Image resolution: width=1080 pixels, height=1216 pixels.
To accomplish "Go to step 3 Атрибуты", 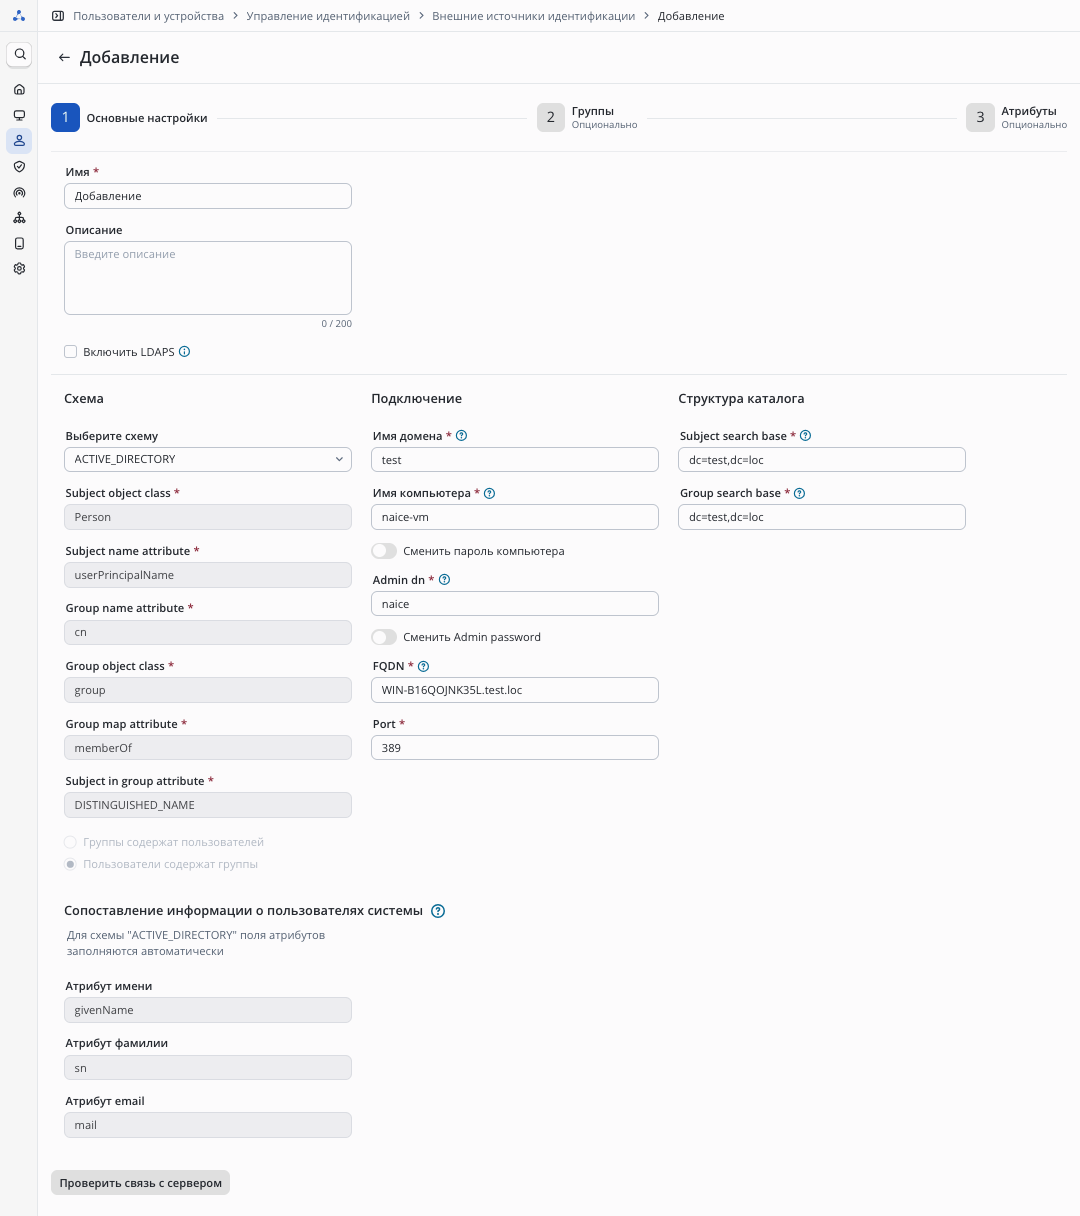I will [980, 118].
